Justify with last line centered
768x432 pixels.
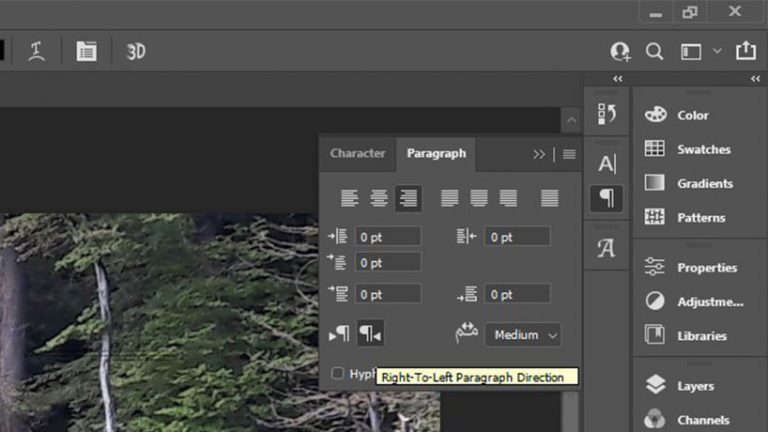(x=479, y=198)
